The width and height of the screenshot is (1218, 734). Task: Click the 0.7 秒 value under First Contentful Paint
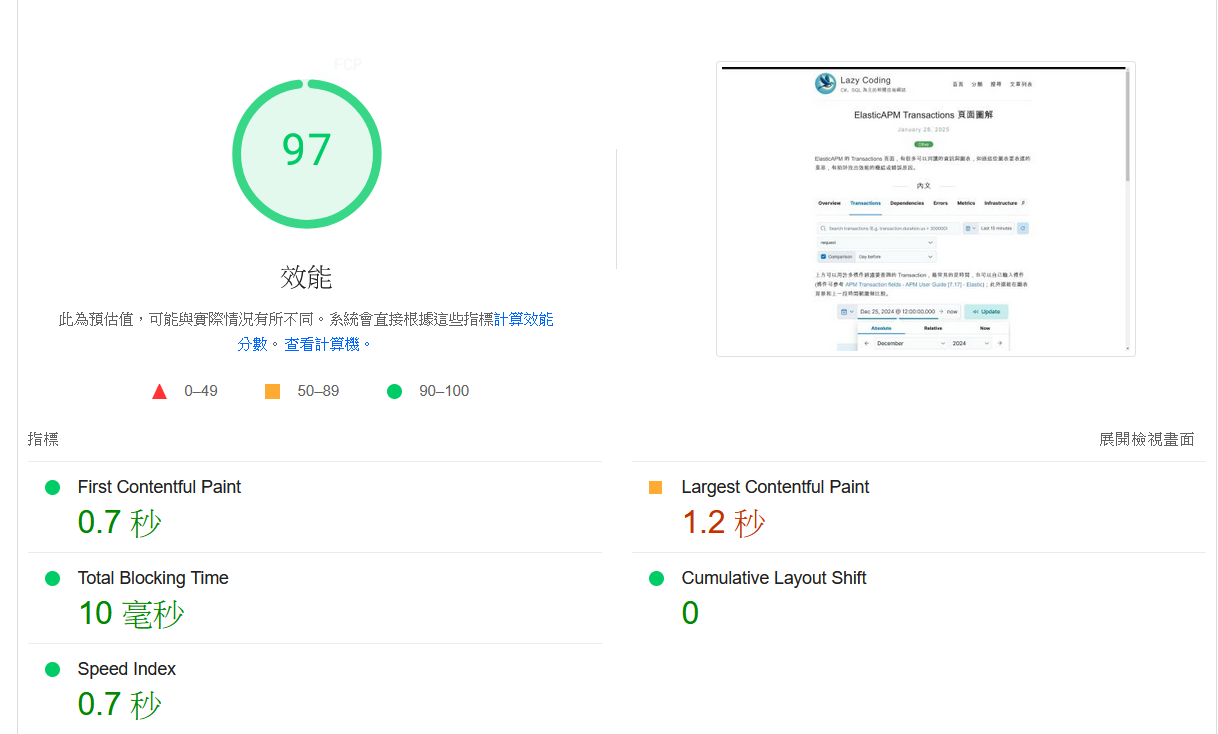[119, 522]
